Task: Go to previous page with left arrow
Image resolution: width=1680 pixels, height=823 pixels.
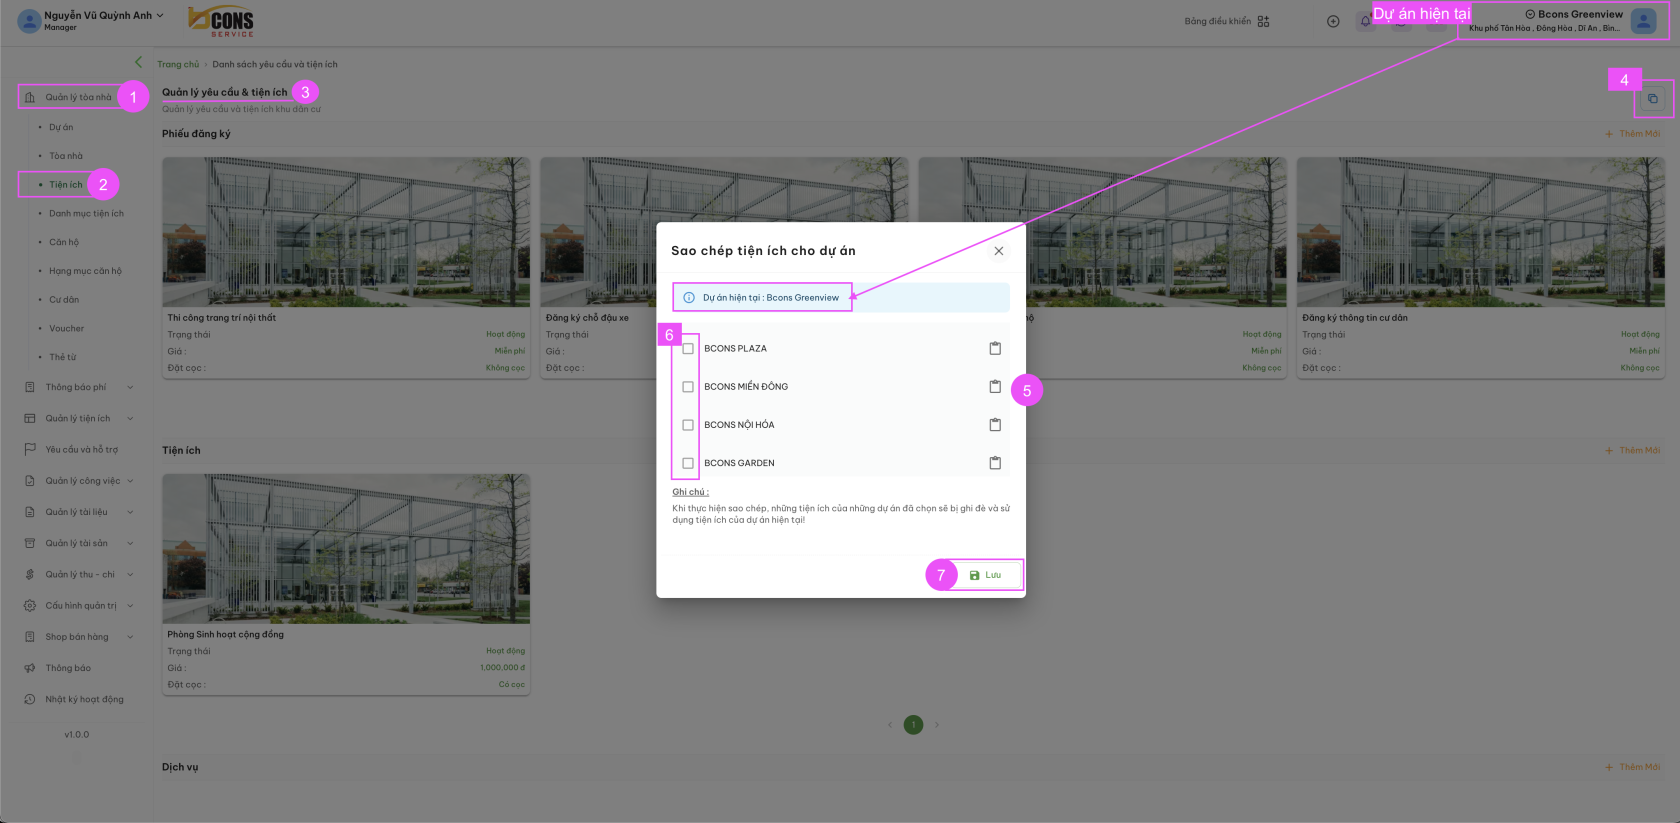Action: pos(890,725)
